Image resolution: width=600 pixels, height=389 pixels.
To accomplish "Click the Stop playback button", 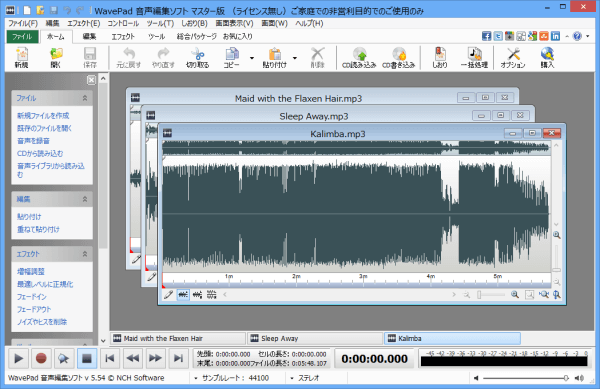I will pos(87,358).
